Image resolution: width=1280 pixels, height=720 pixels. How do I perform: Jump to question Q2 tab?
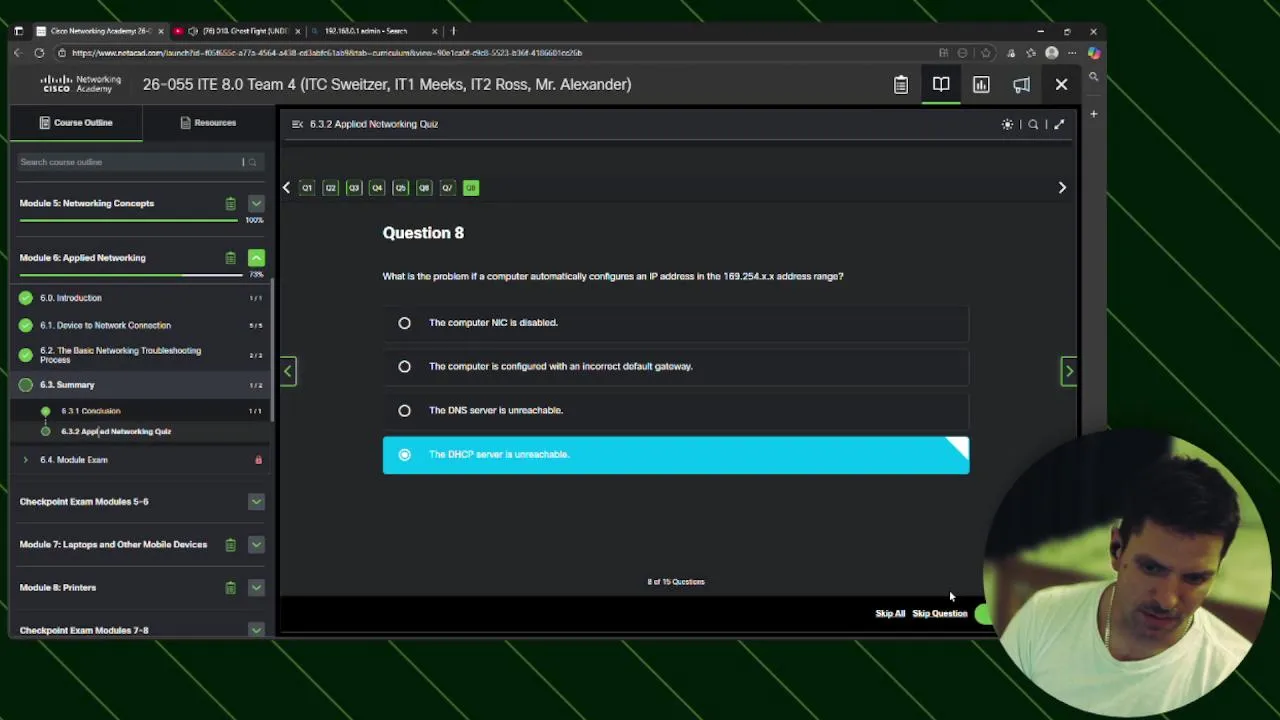(330, 188)
